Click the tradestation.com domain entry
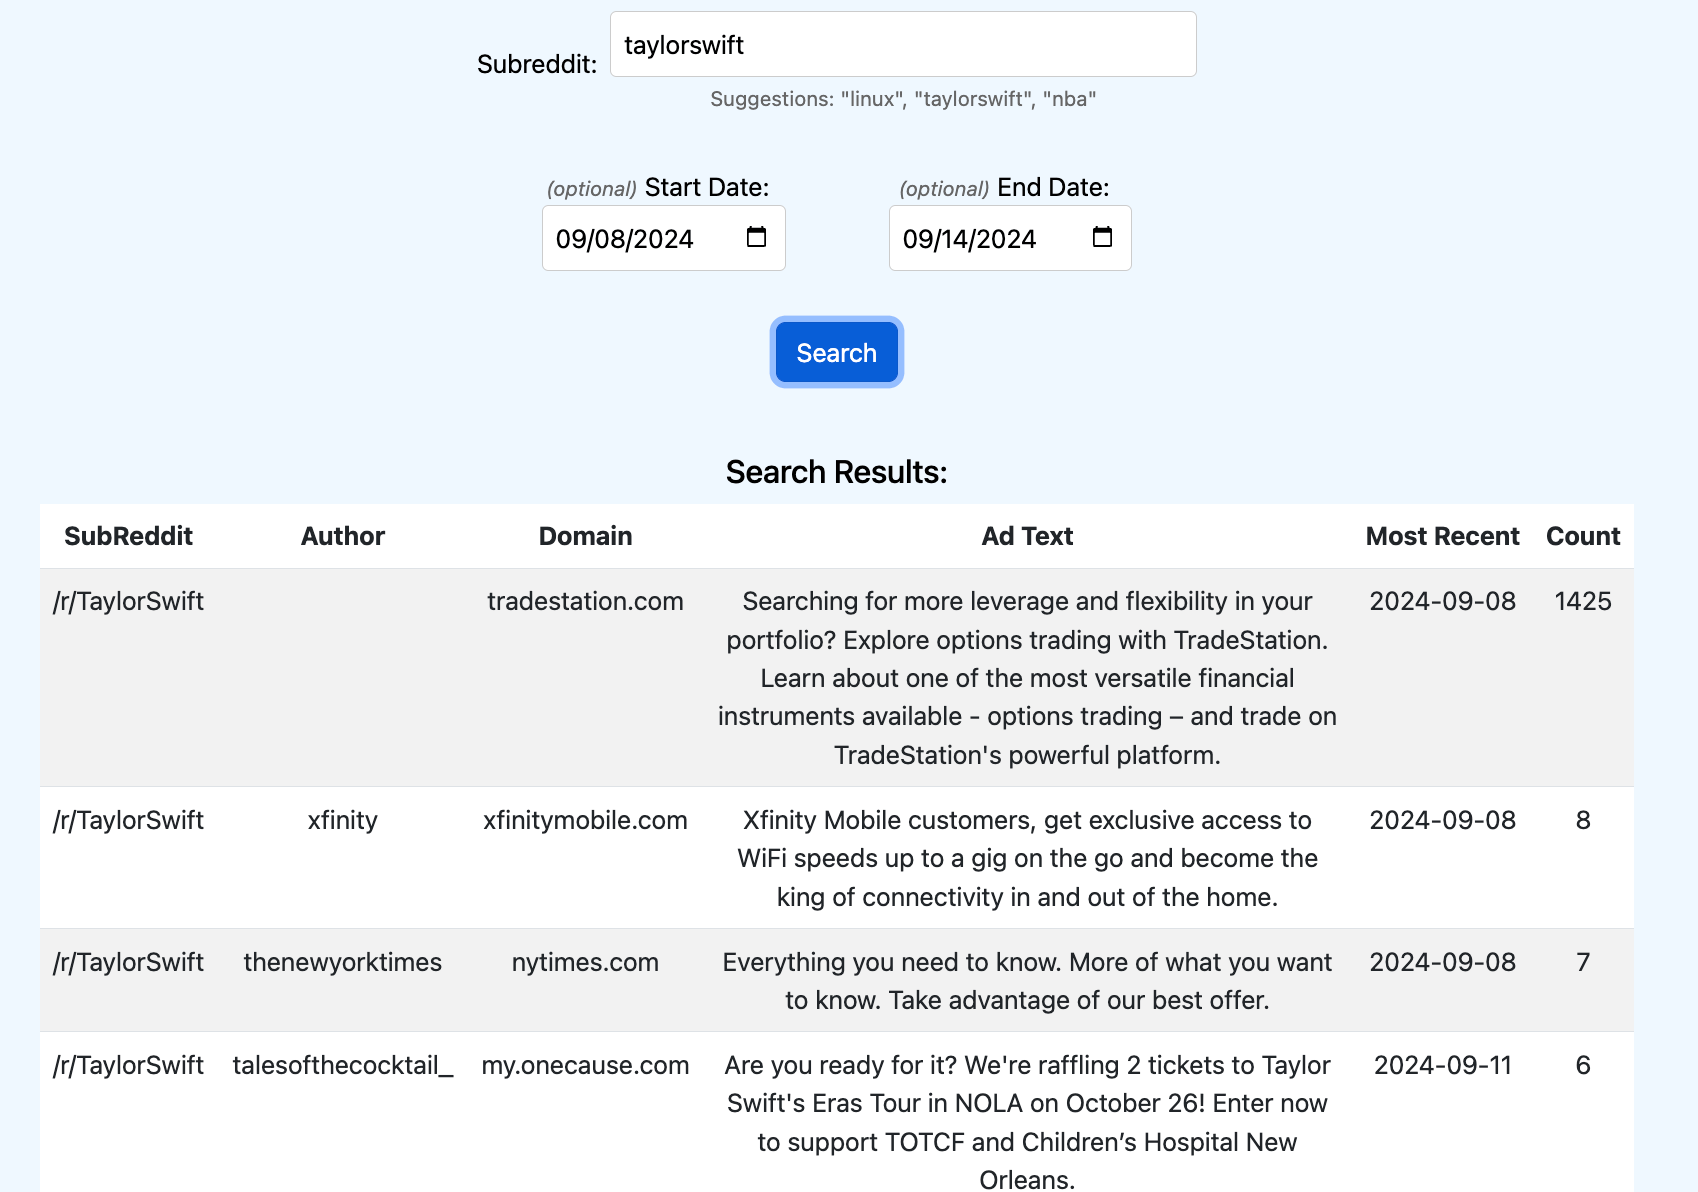 tap(585, 601)
